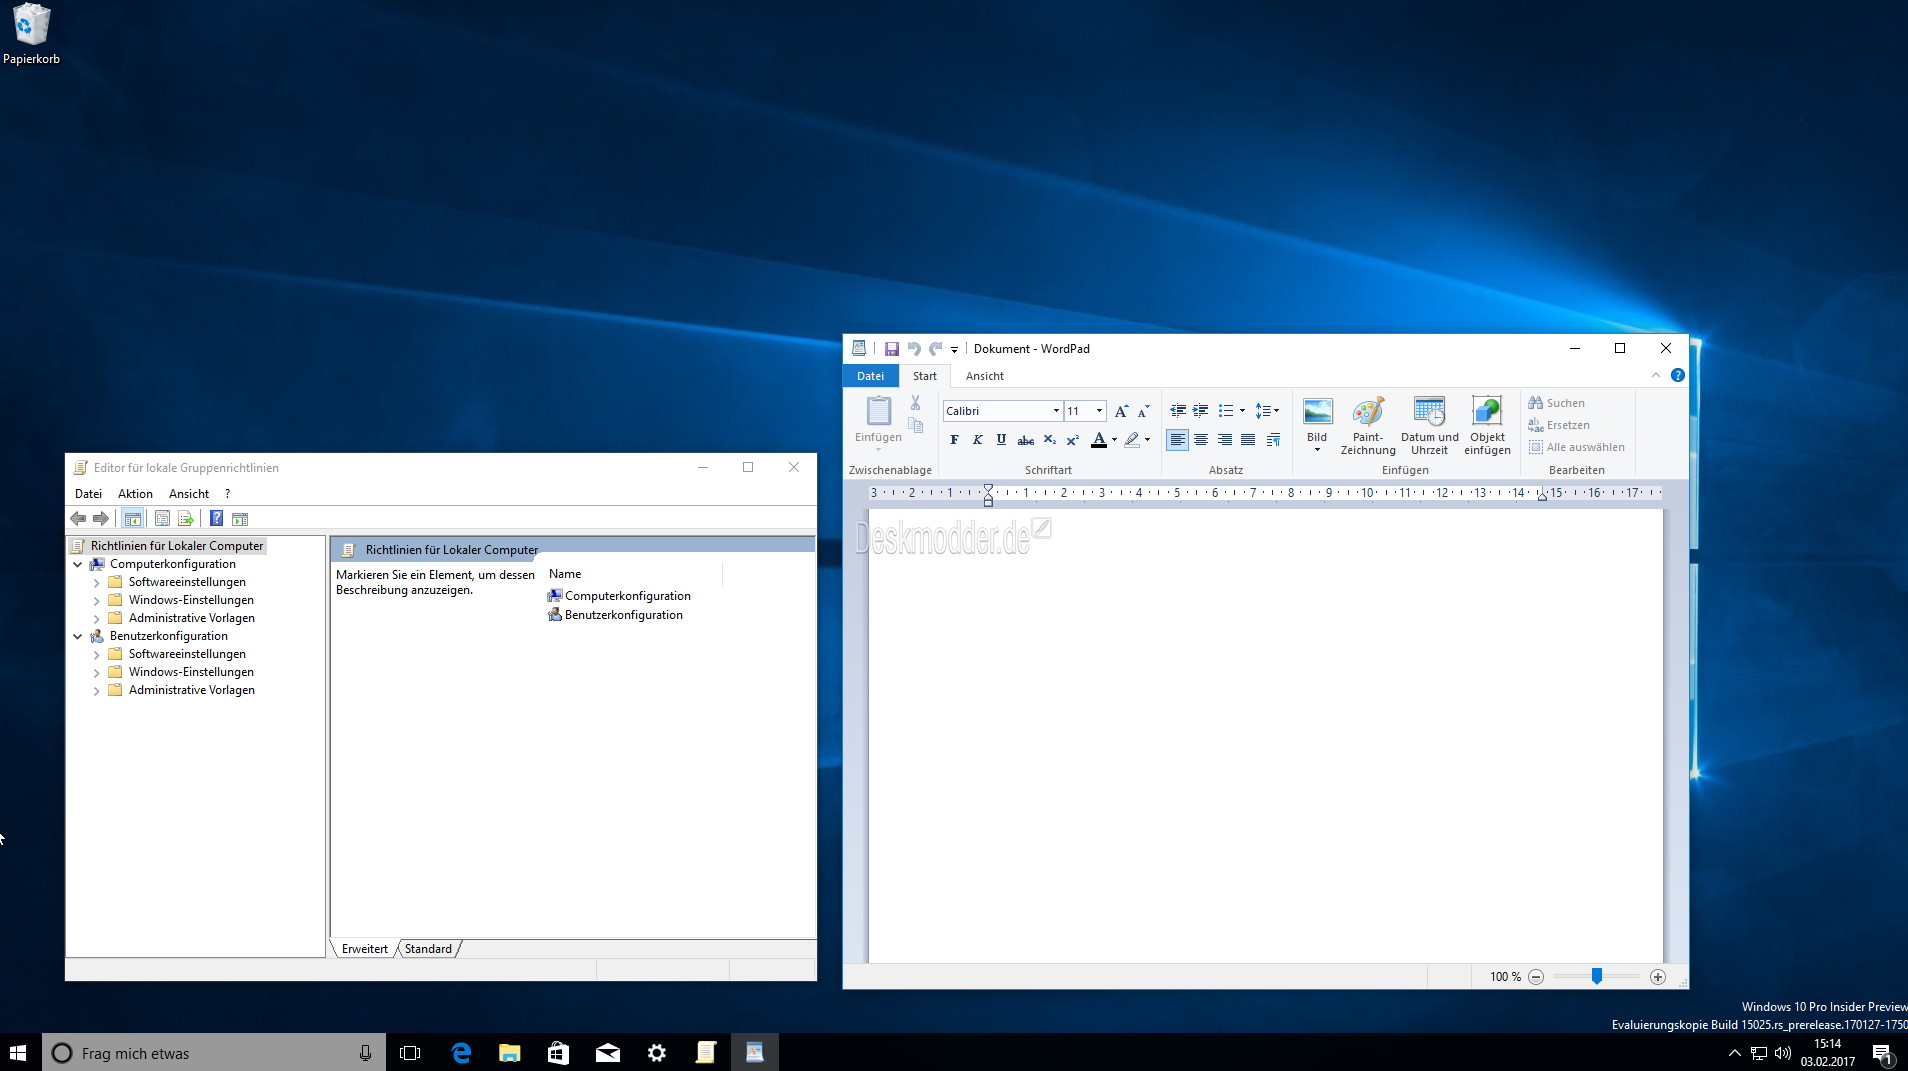Click the zoom out minus button in WordPad

tap(1536, 977)
